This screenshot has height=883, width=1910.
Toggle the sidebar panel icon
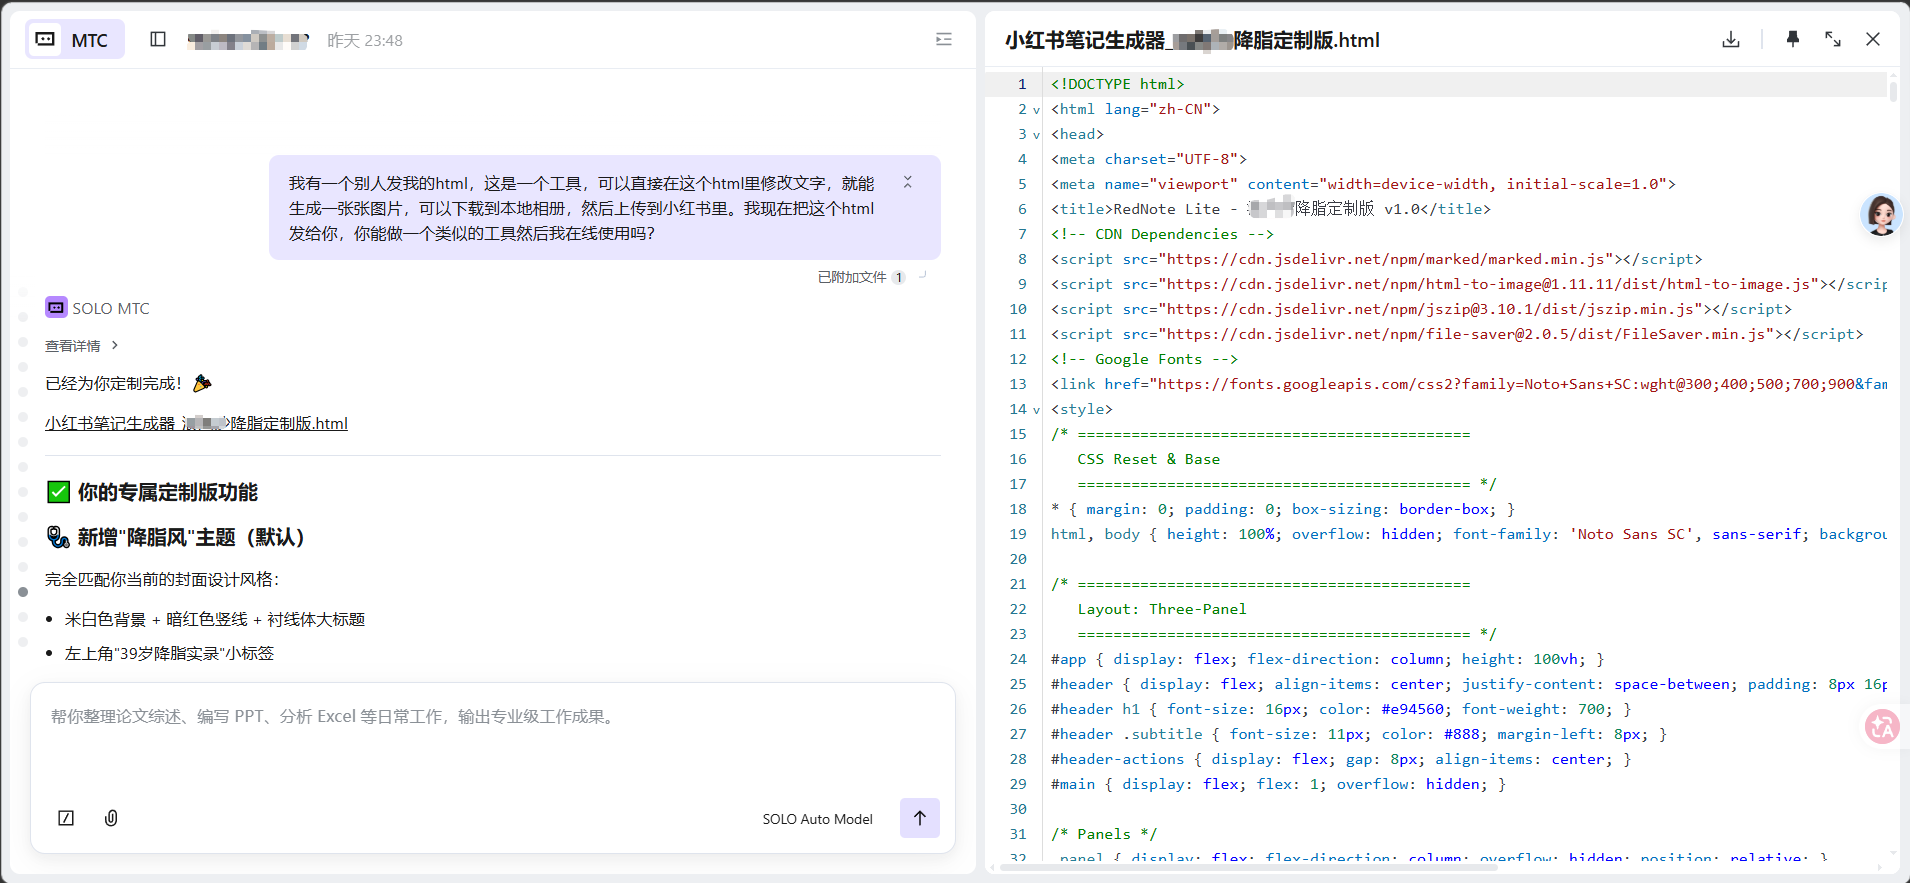point(158,39)
